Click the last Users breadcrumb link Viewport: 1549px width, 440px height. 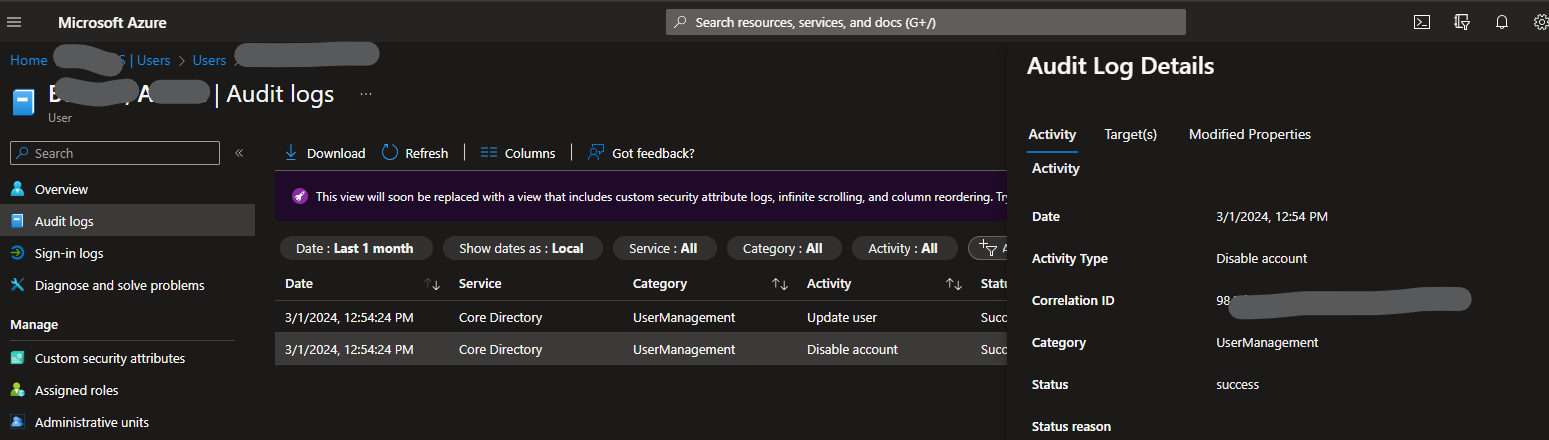point(209,60)
